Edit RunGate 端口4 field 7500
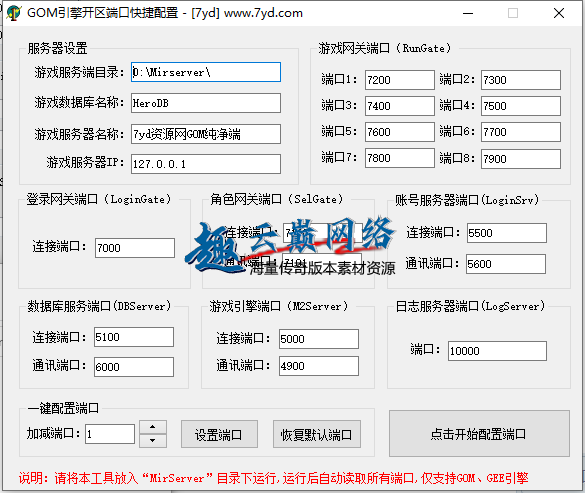 [x=520, y=106]
